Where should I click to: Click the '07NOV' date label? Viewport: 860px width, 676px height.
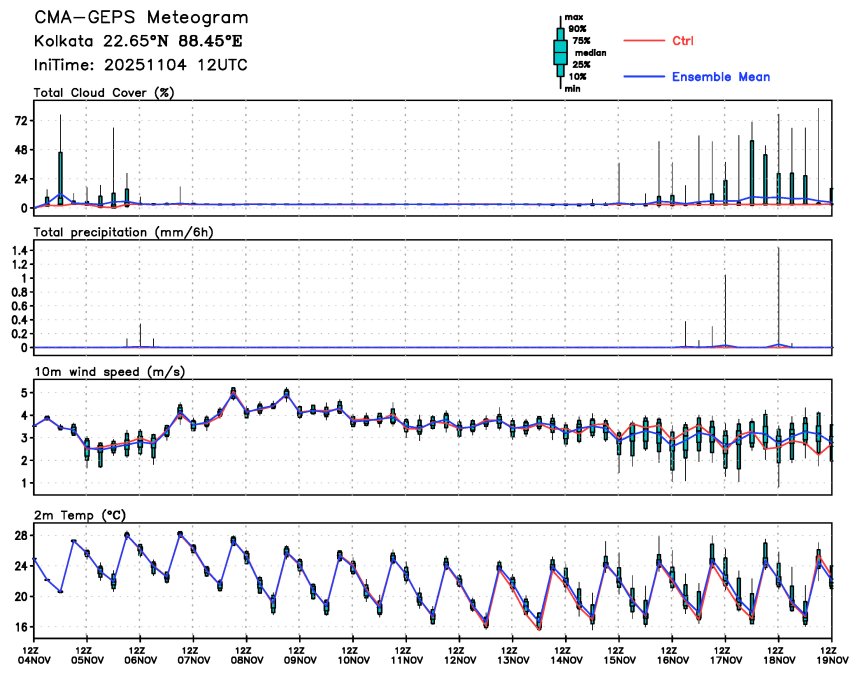coord(194,661)
